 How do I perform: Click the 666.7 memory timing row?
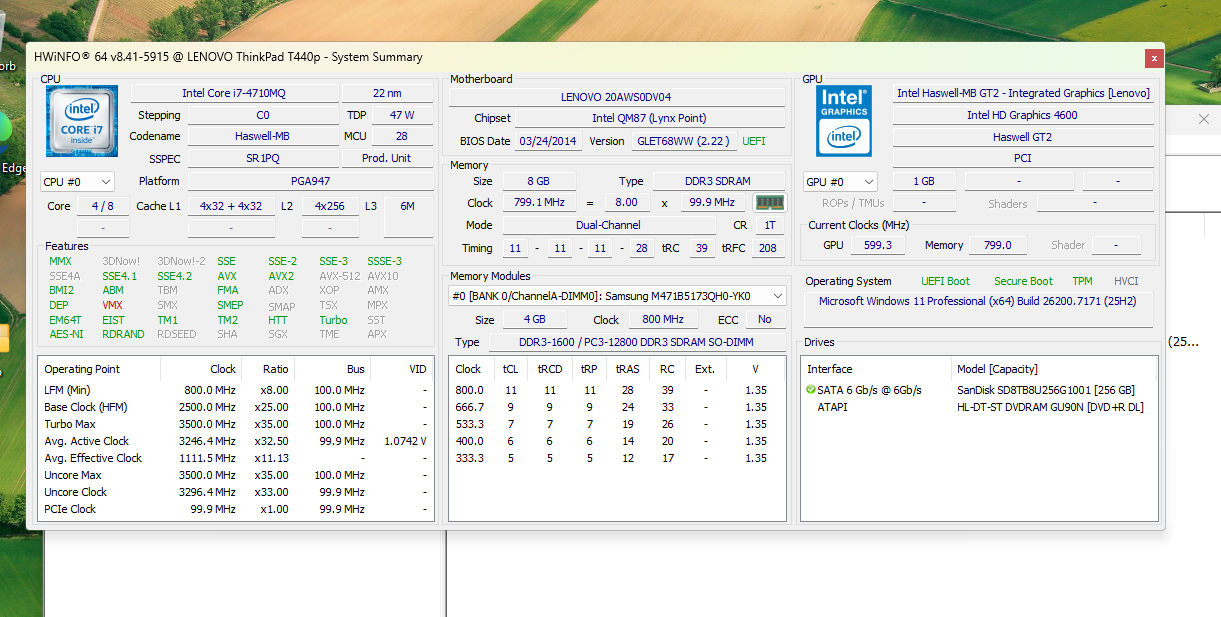pos(618,407)
